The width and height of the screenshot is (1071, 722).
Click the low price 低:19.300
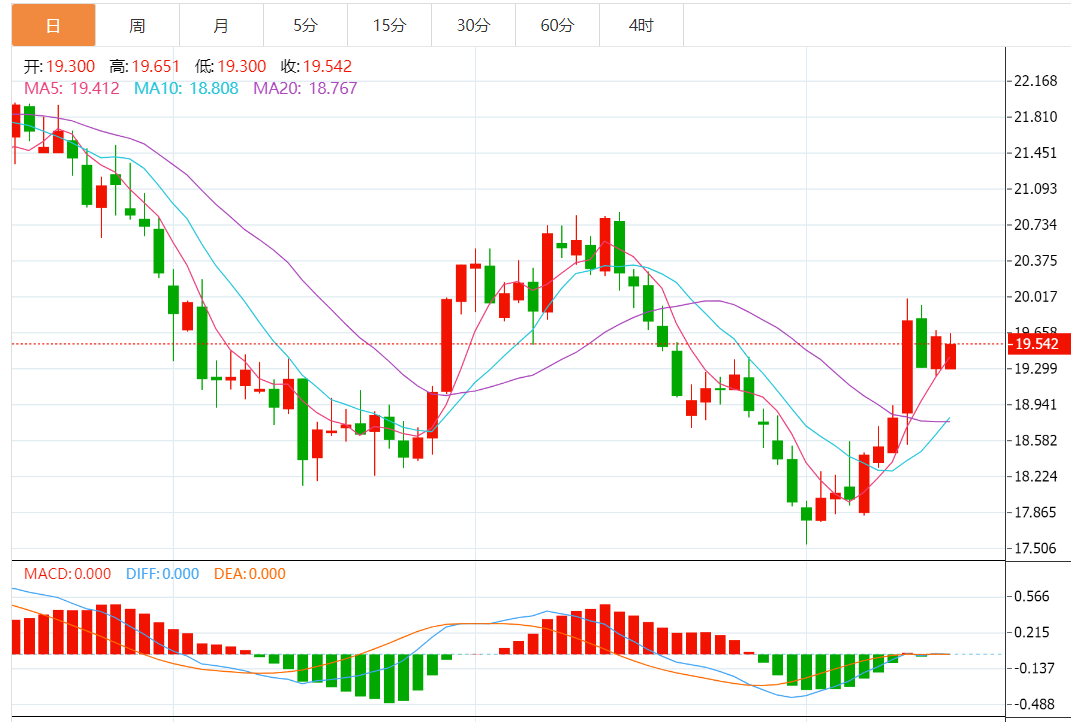click(x=230, y=66)
